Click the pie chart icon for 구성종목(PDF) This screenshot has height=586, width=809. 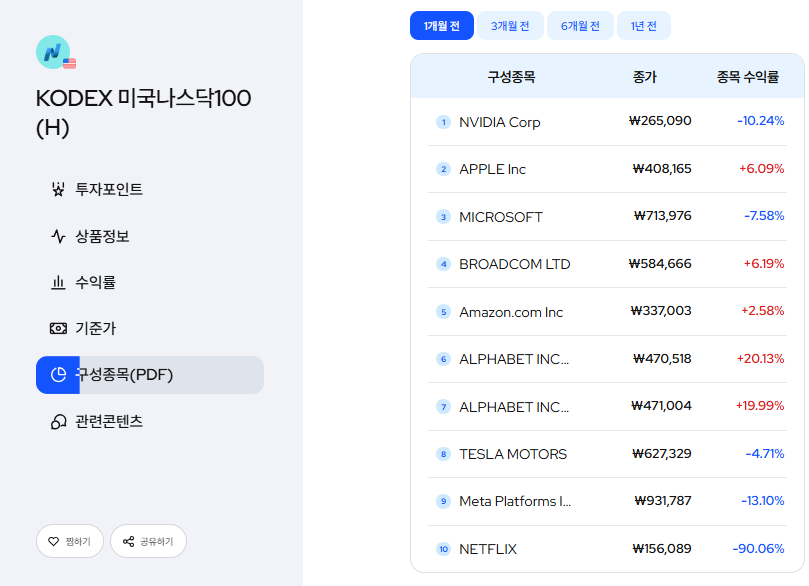58,375
